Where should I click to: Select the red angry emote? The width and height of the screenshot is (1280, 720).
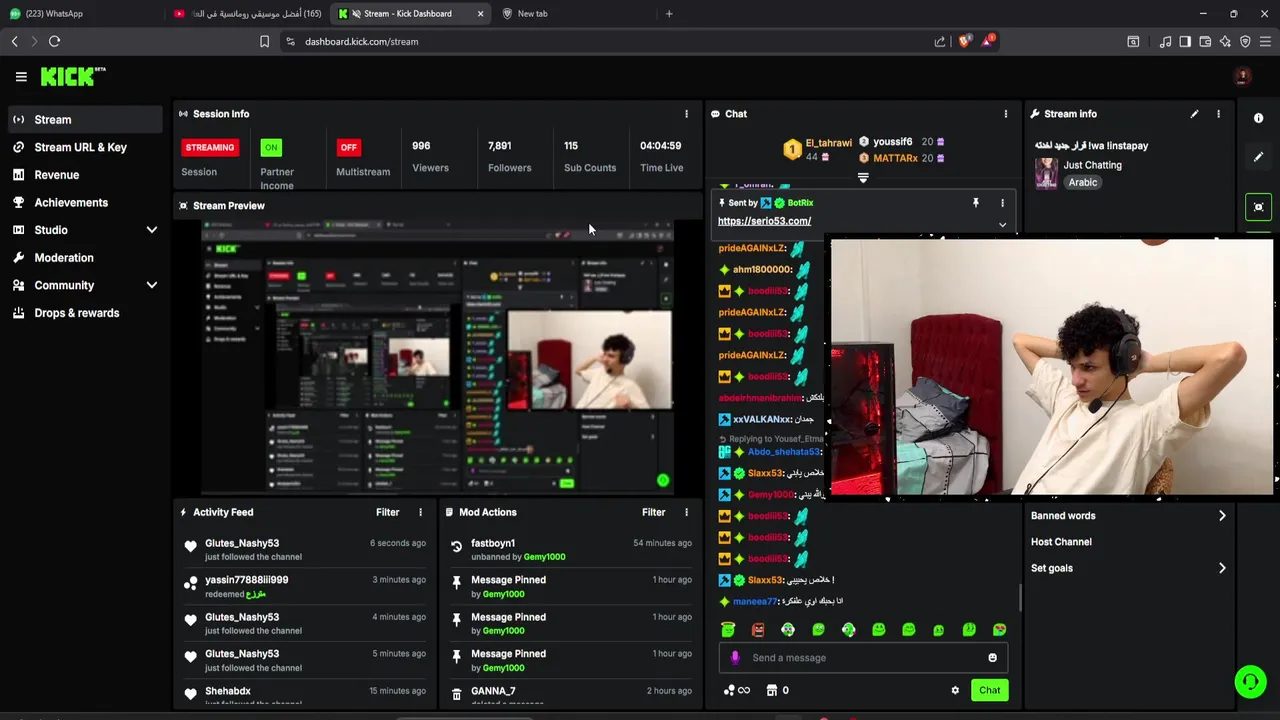tap(758, 629)
